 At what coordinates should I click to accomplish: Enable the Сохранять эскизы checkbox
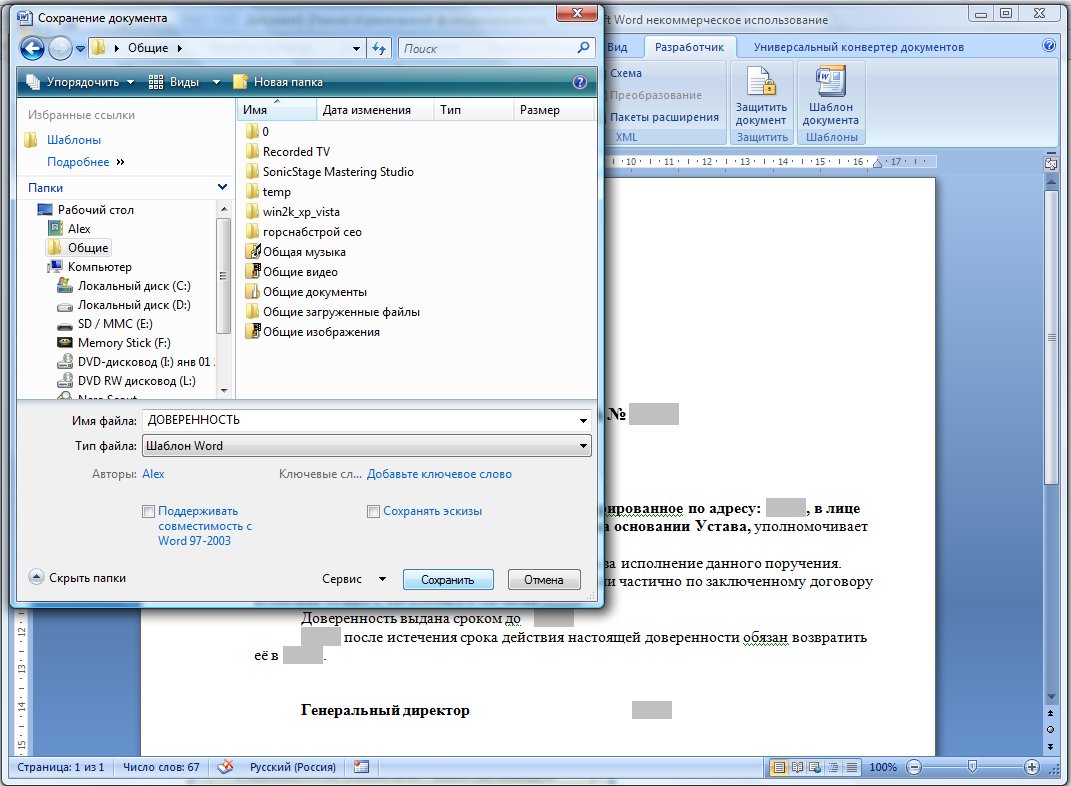tap(373, 511)
